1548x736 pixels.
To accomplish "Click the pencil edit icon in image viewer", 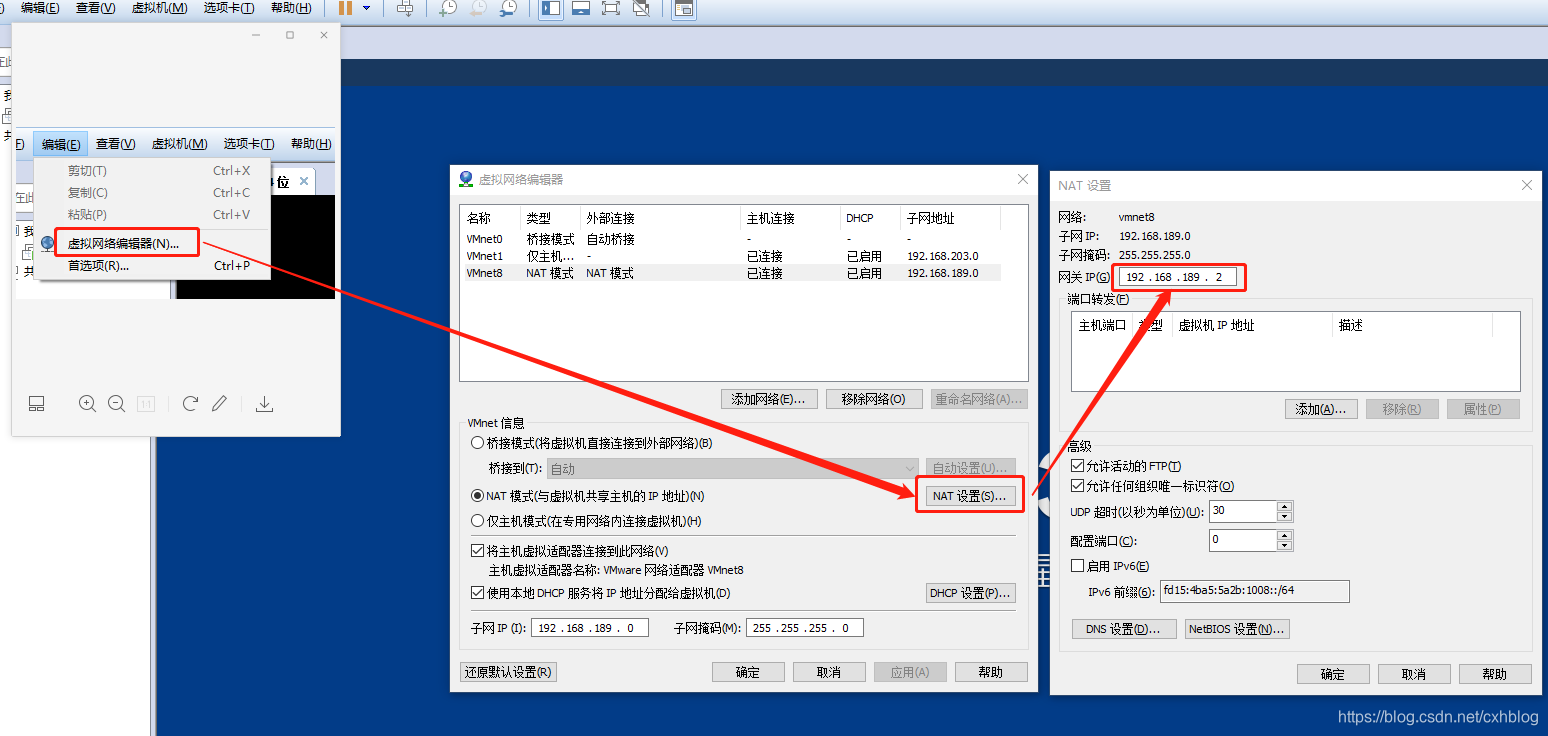I will [220, 404].
